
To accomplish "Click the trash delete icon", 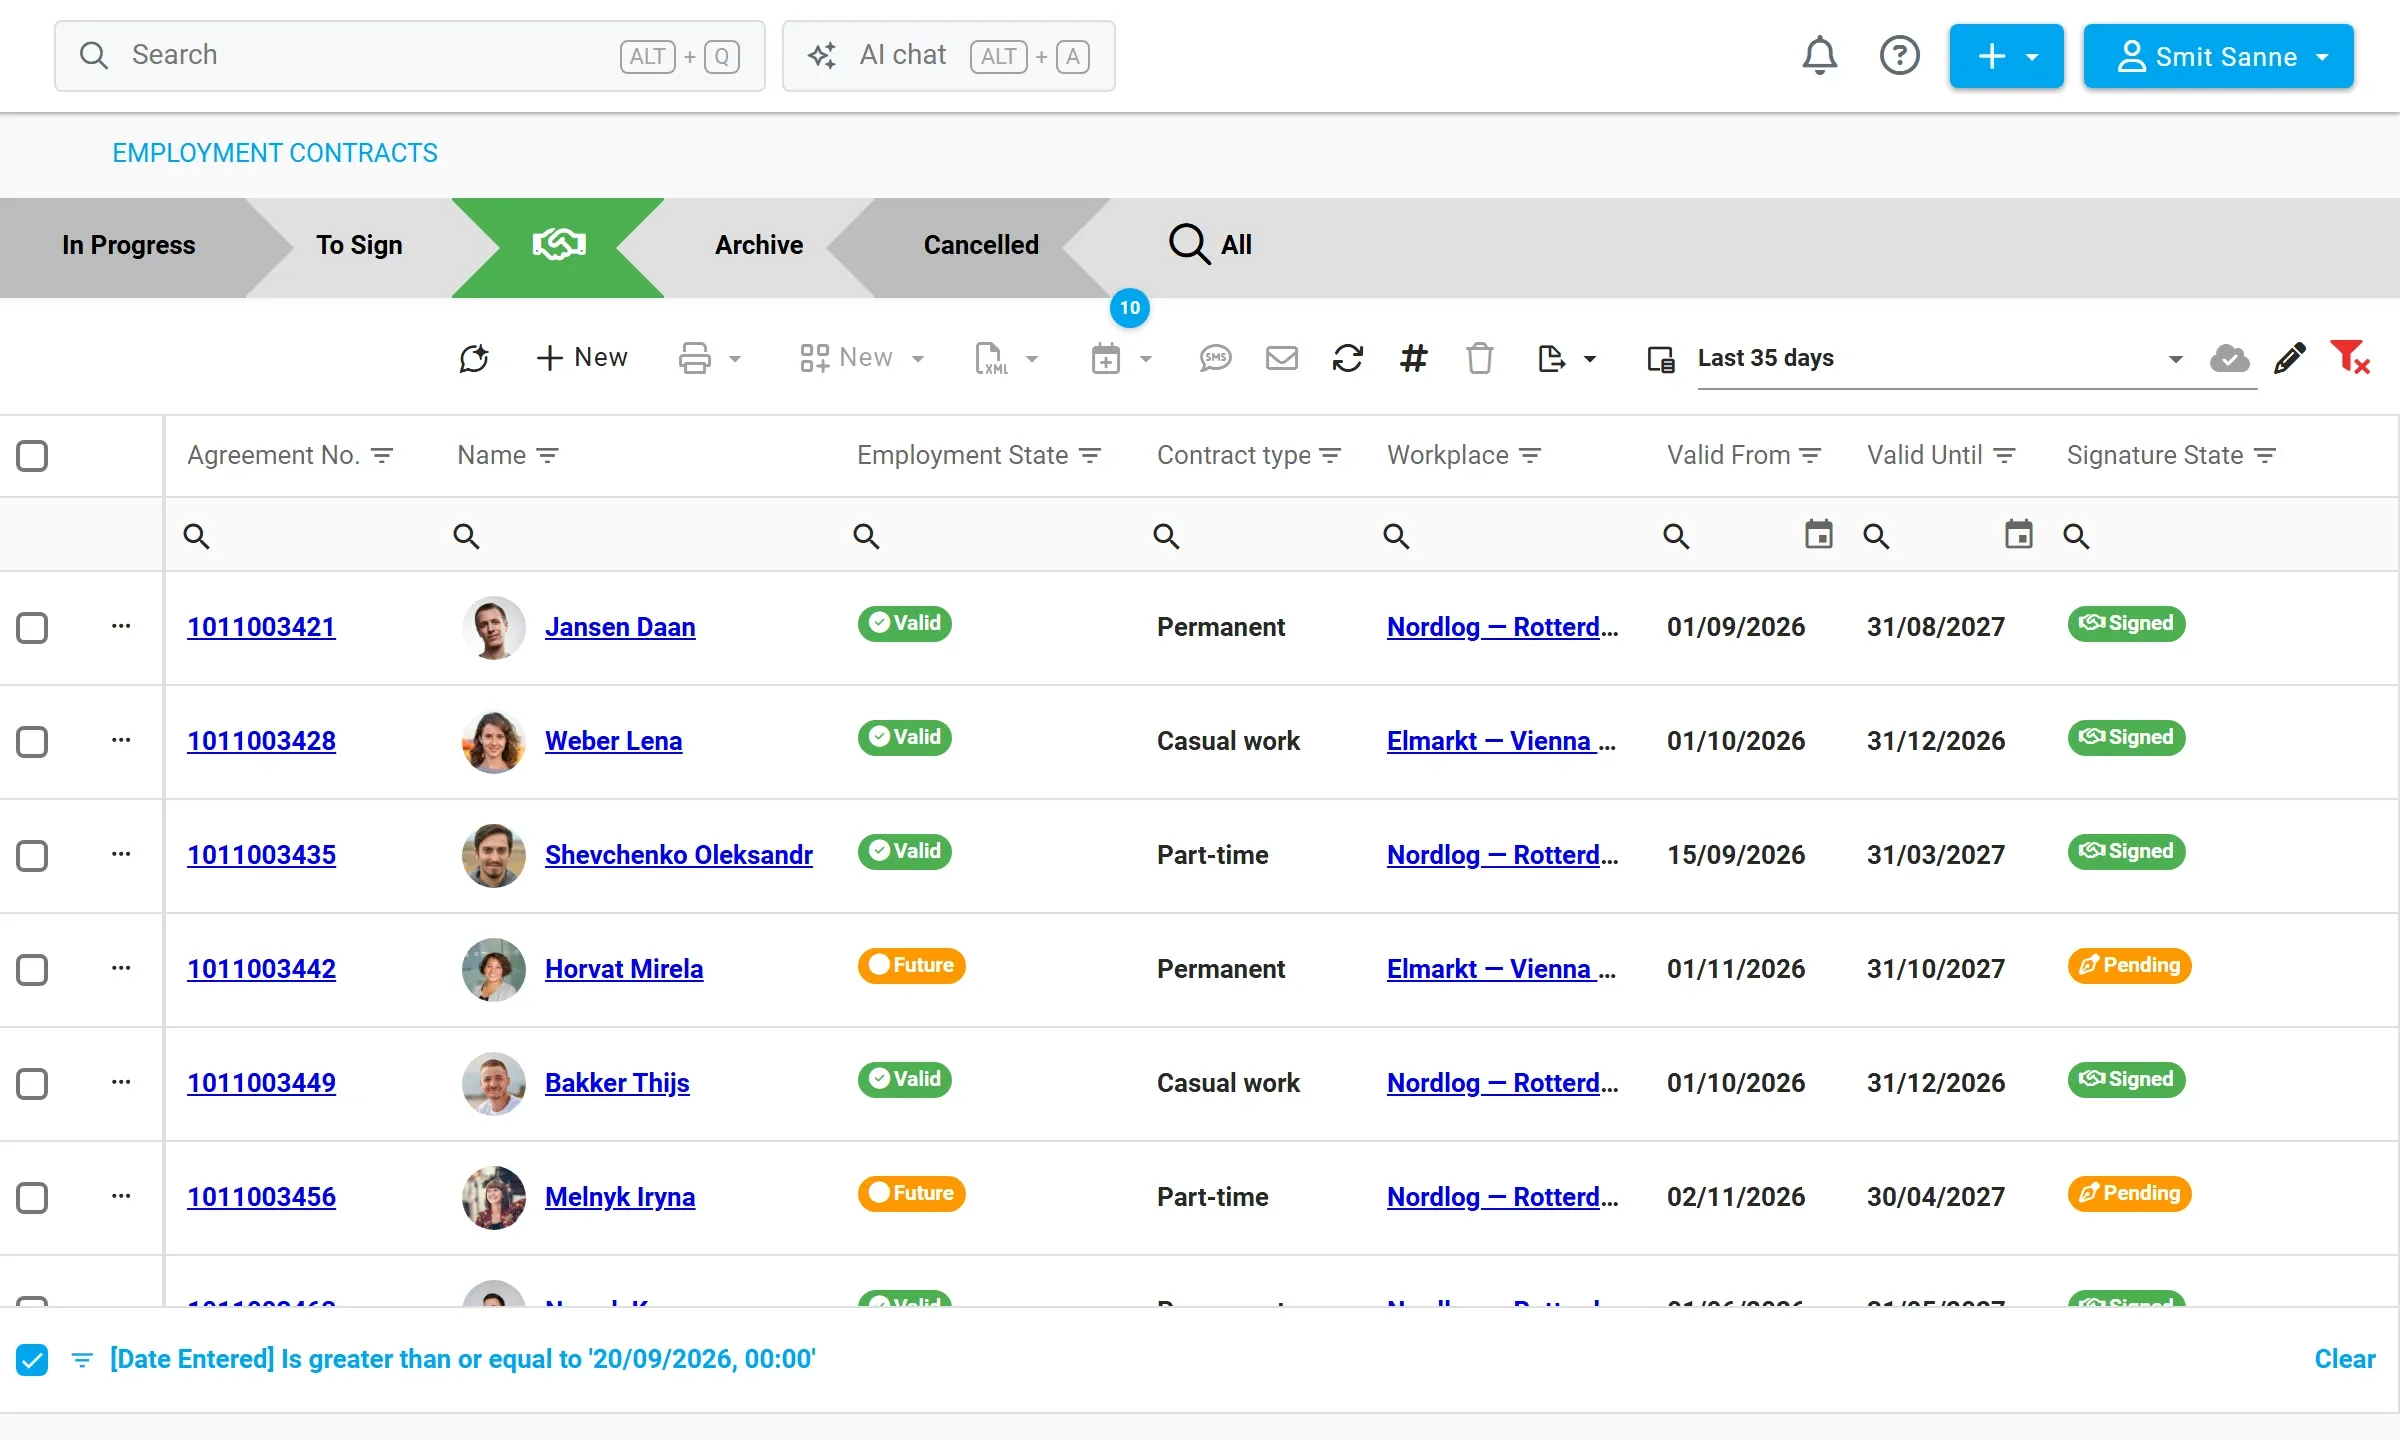I will [1479, 358].
